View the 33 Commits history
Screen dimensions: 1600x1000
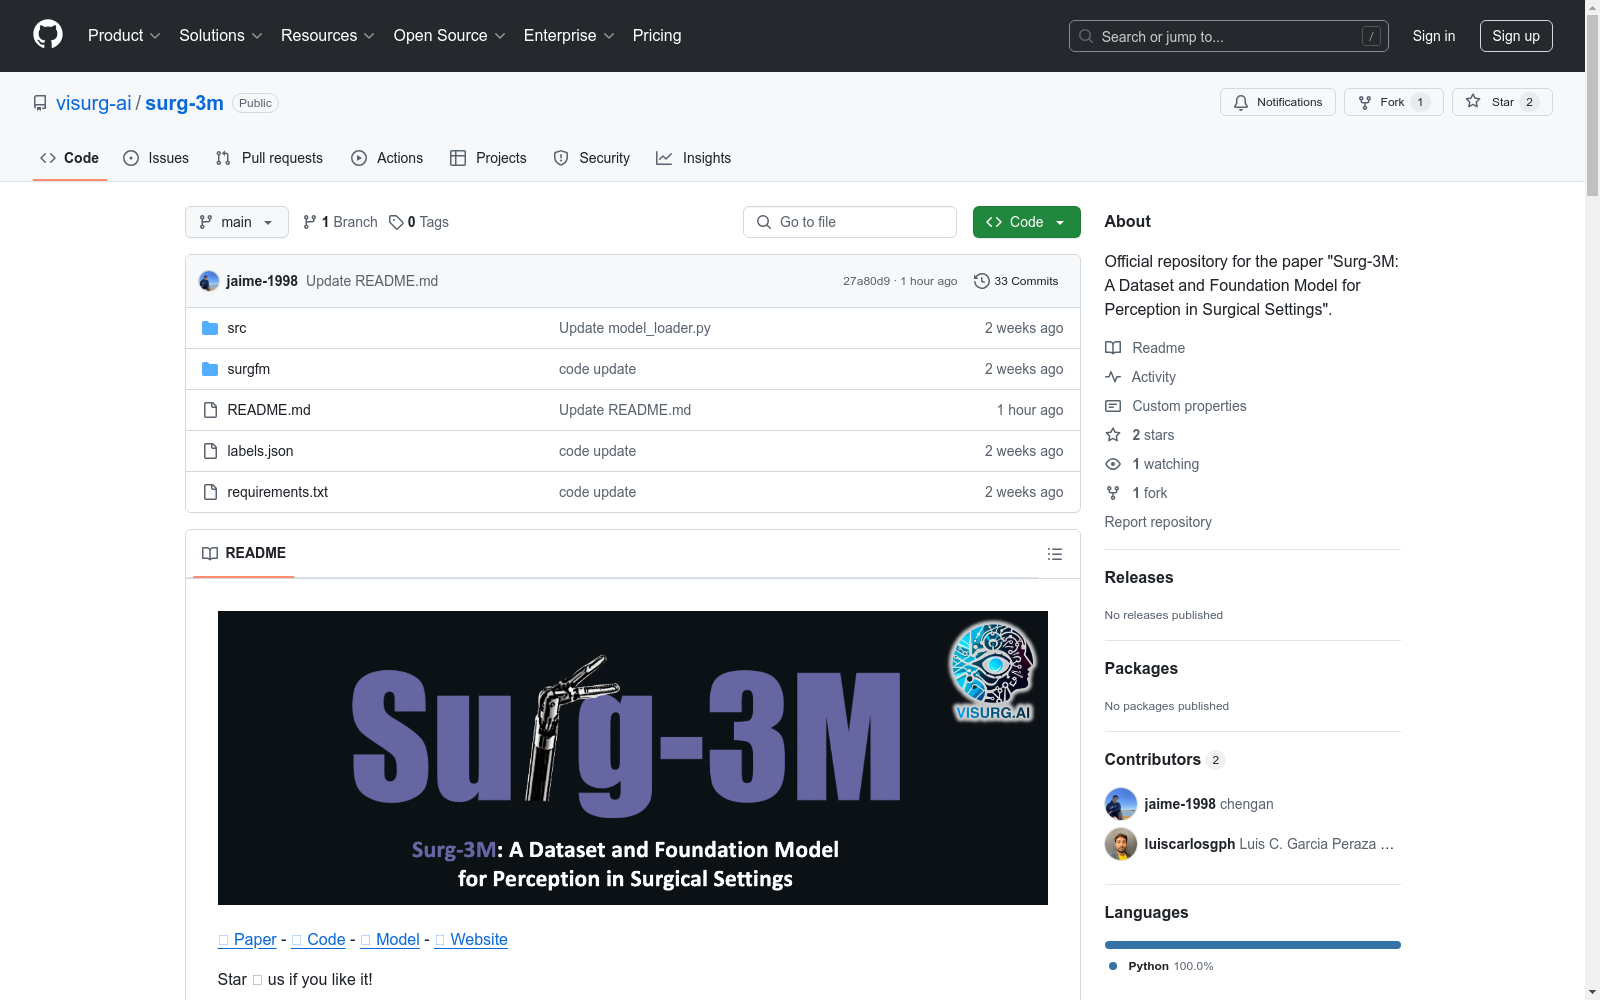coord(1016,281)
